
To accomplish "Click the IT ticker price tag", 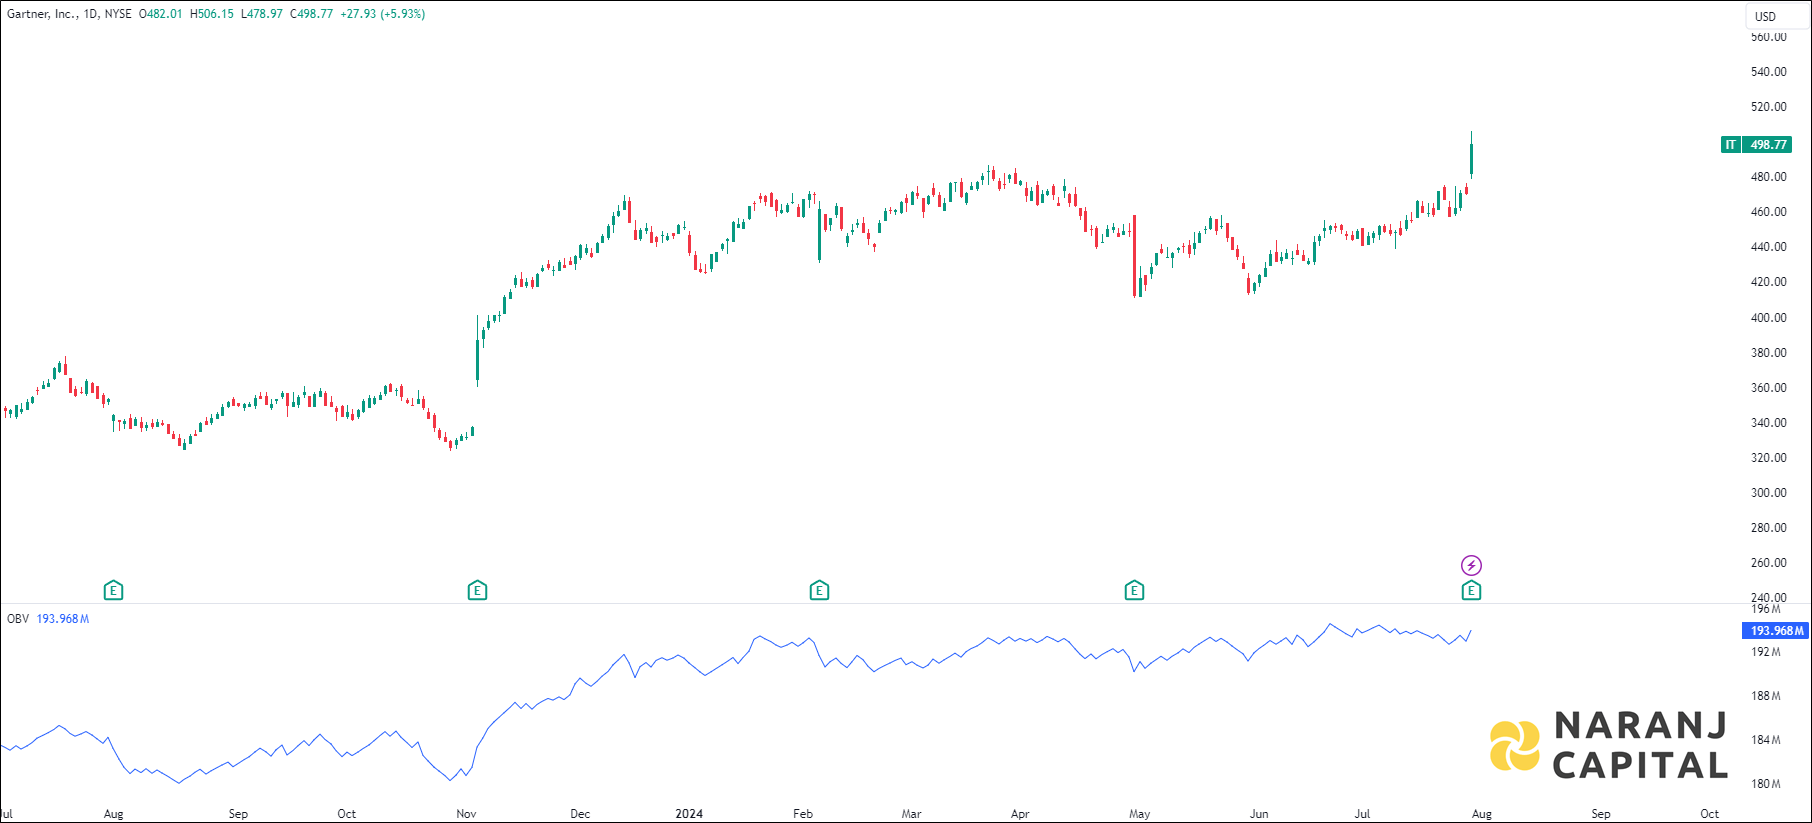I will point(1730,145).
